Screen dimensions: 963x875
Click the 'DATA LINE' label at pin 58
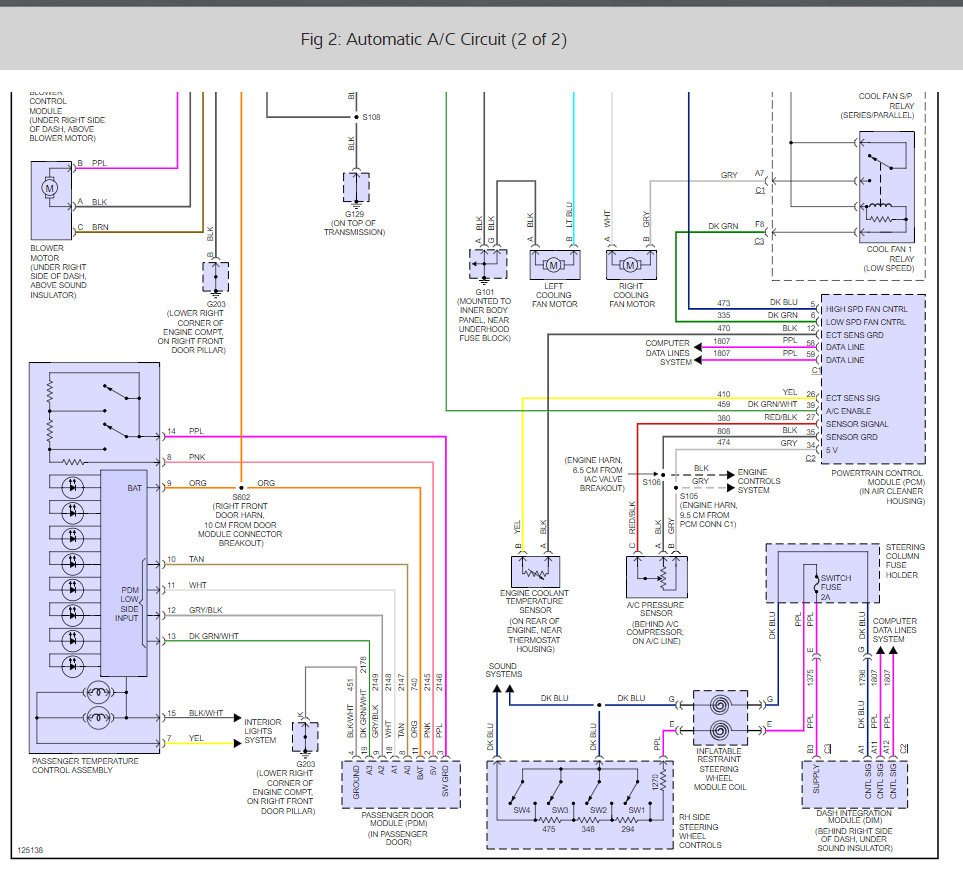coord(844,347)
